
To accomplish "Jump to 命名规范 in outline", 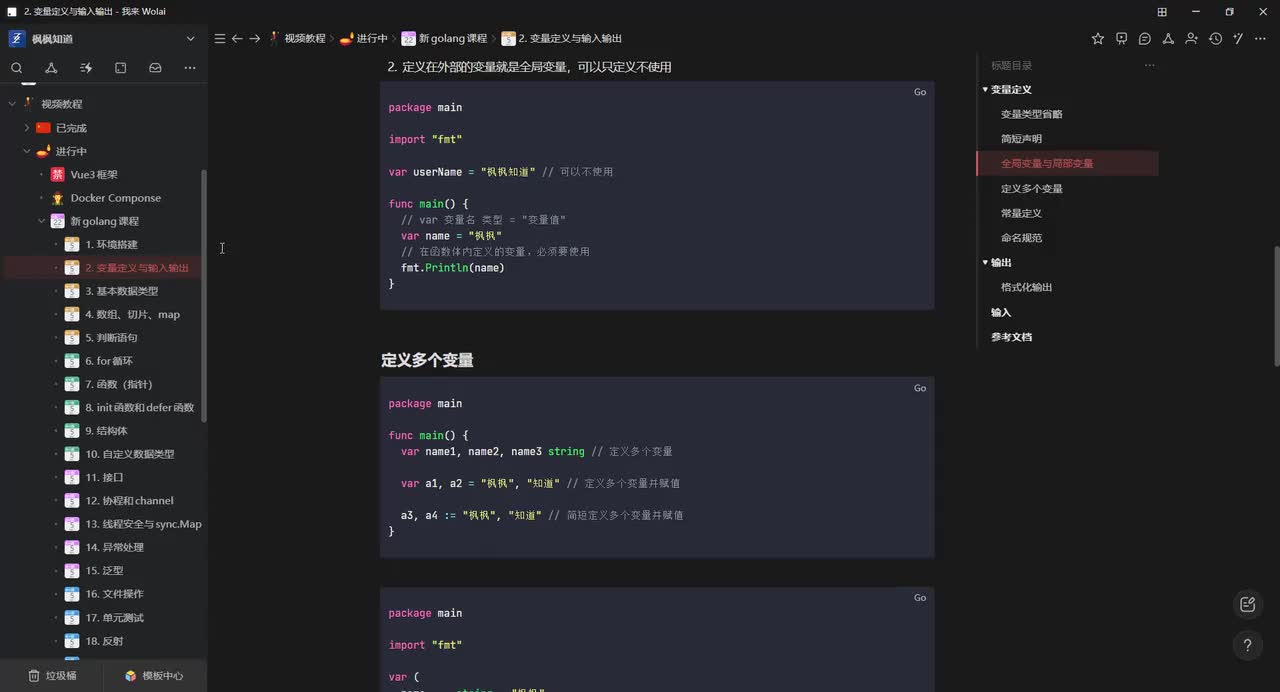I will pos(1021,238).
